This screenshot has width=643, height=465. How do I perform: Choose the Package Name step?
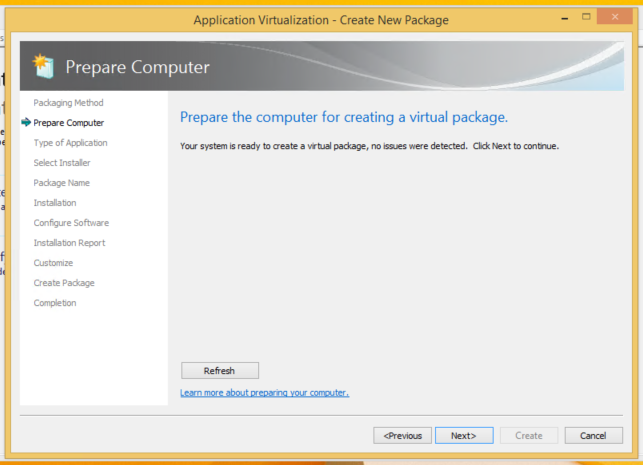[61, 183]
